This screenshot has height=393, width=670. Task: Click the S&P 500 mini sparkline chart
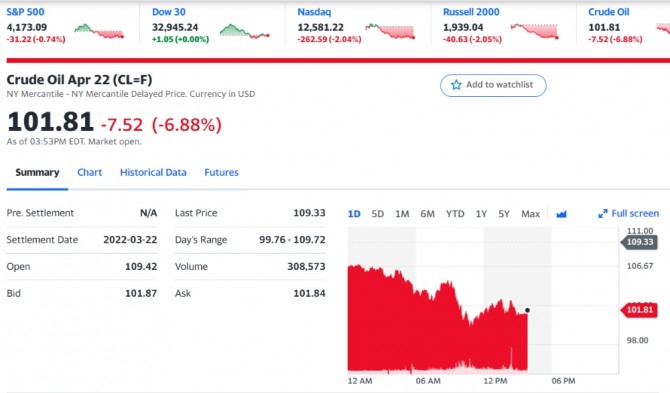tap(99, 31)
